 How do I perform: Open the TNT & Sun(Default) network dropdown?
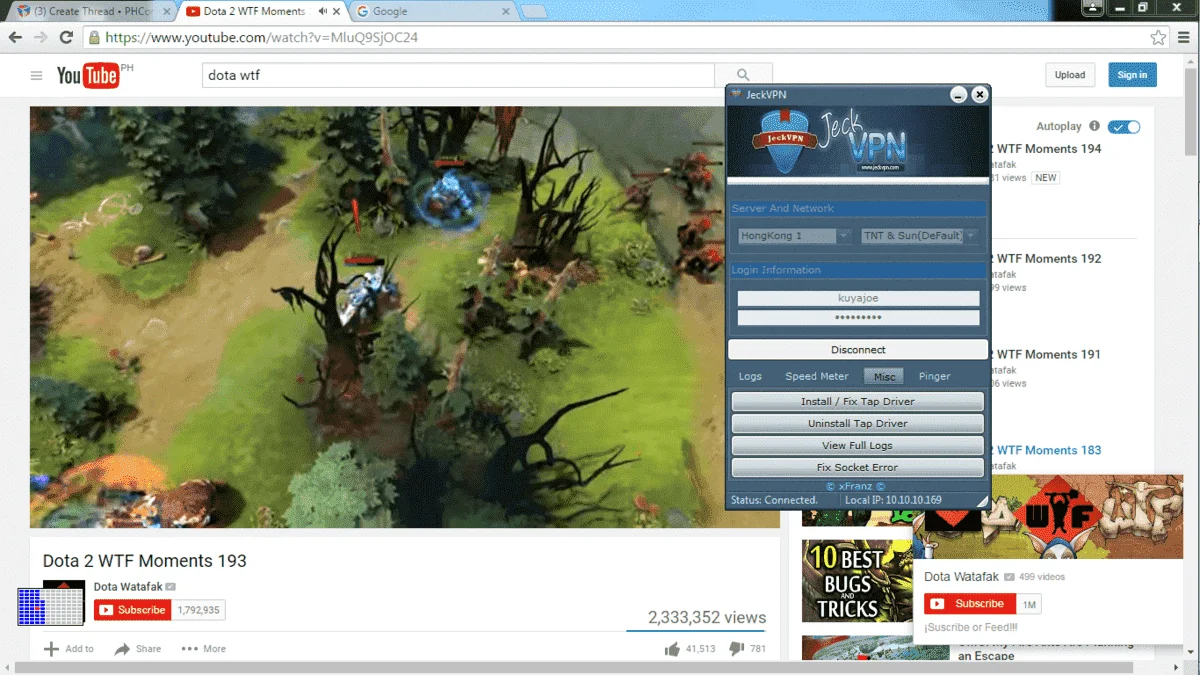(919, 236)
